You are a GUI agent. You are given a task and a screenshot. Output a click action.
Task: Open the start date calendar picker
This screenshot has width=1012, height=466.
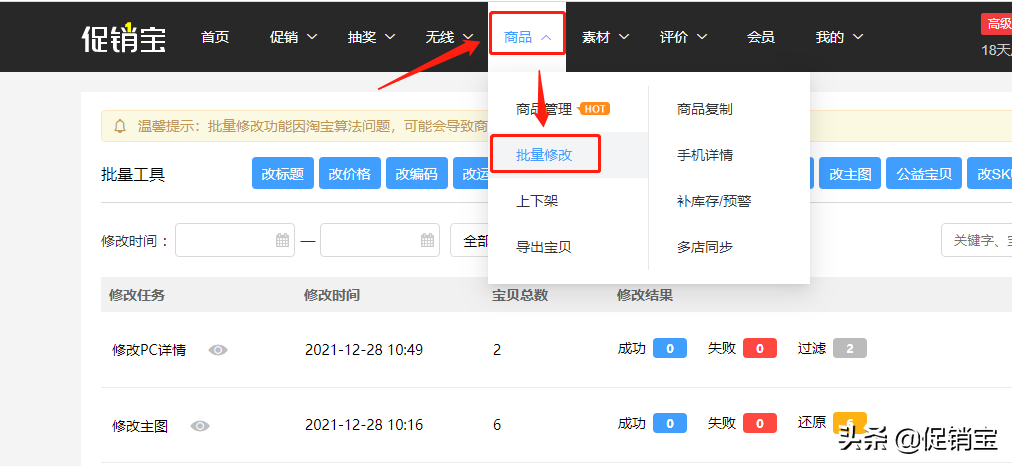(x=282, y=240)
